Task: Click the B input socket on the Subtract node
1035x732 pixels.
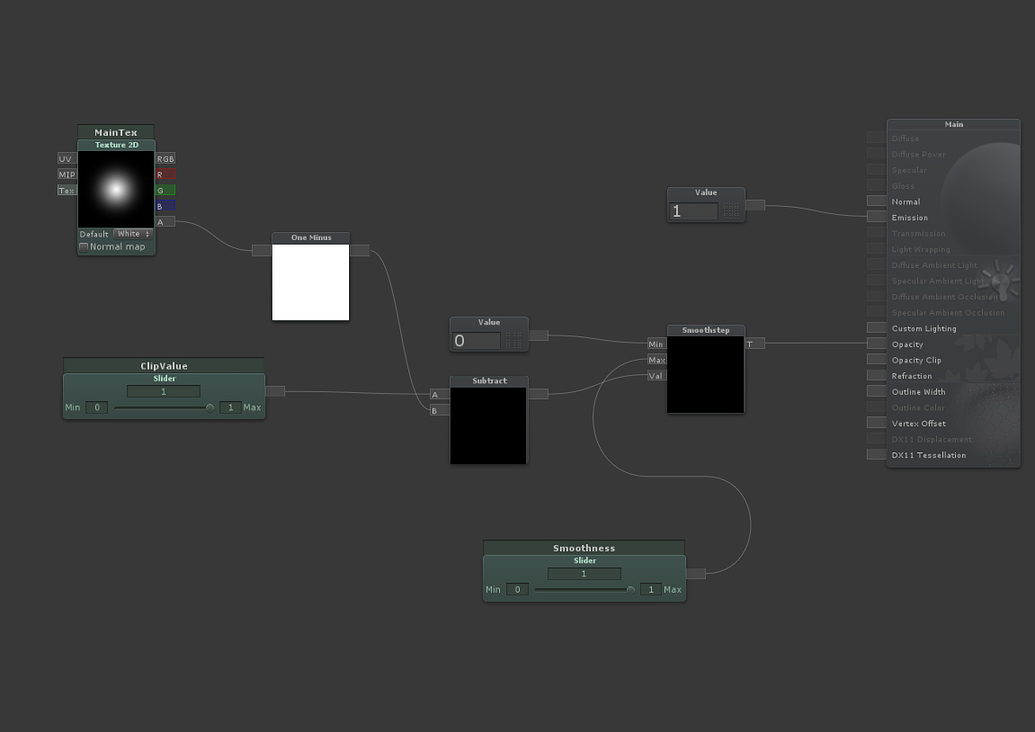Action: tap(435, 410)
